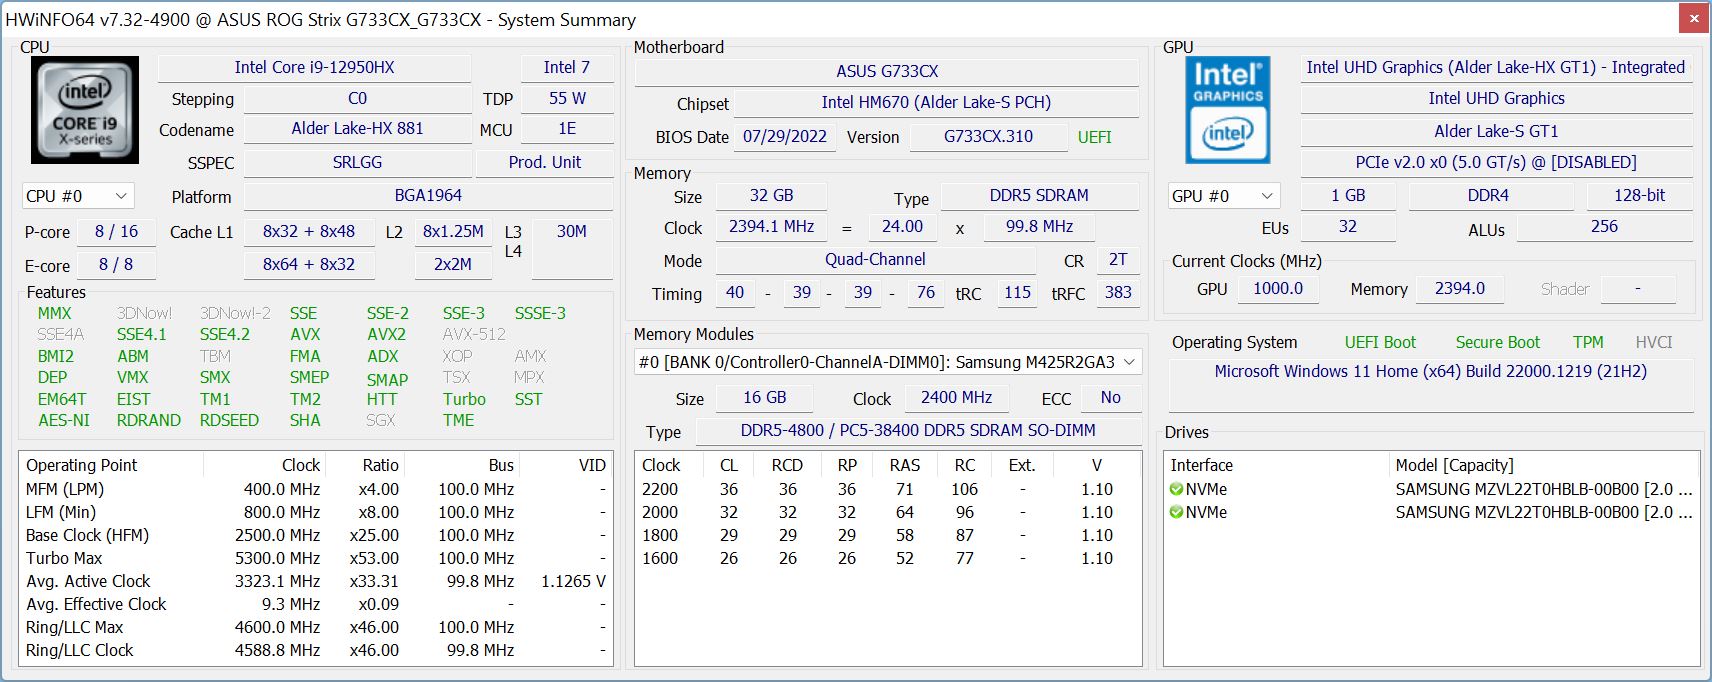
Task: Select the Turbo Max operating point row
Action: point(316,558)
